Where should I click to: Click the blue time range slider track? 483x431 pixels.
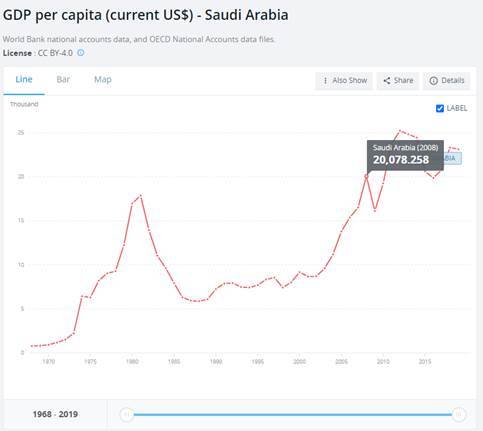pos(293,415)
